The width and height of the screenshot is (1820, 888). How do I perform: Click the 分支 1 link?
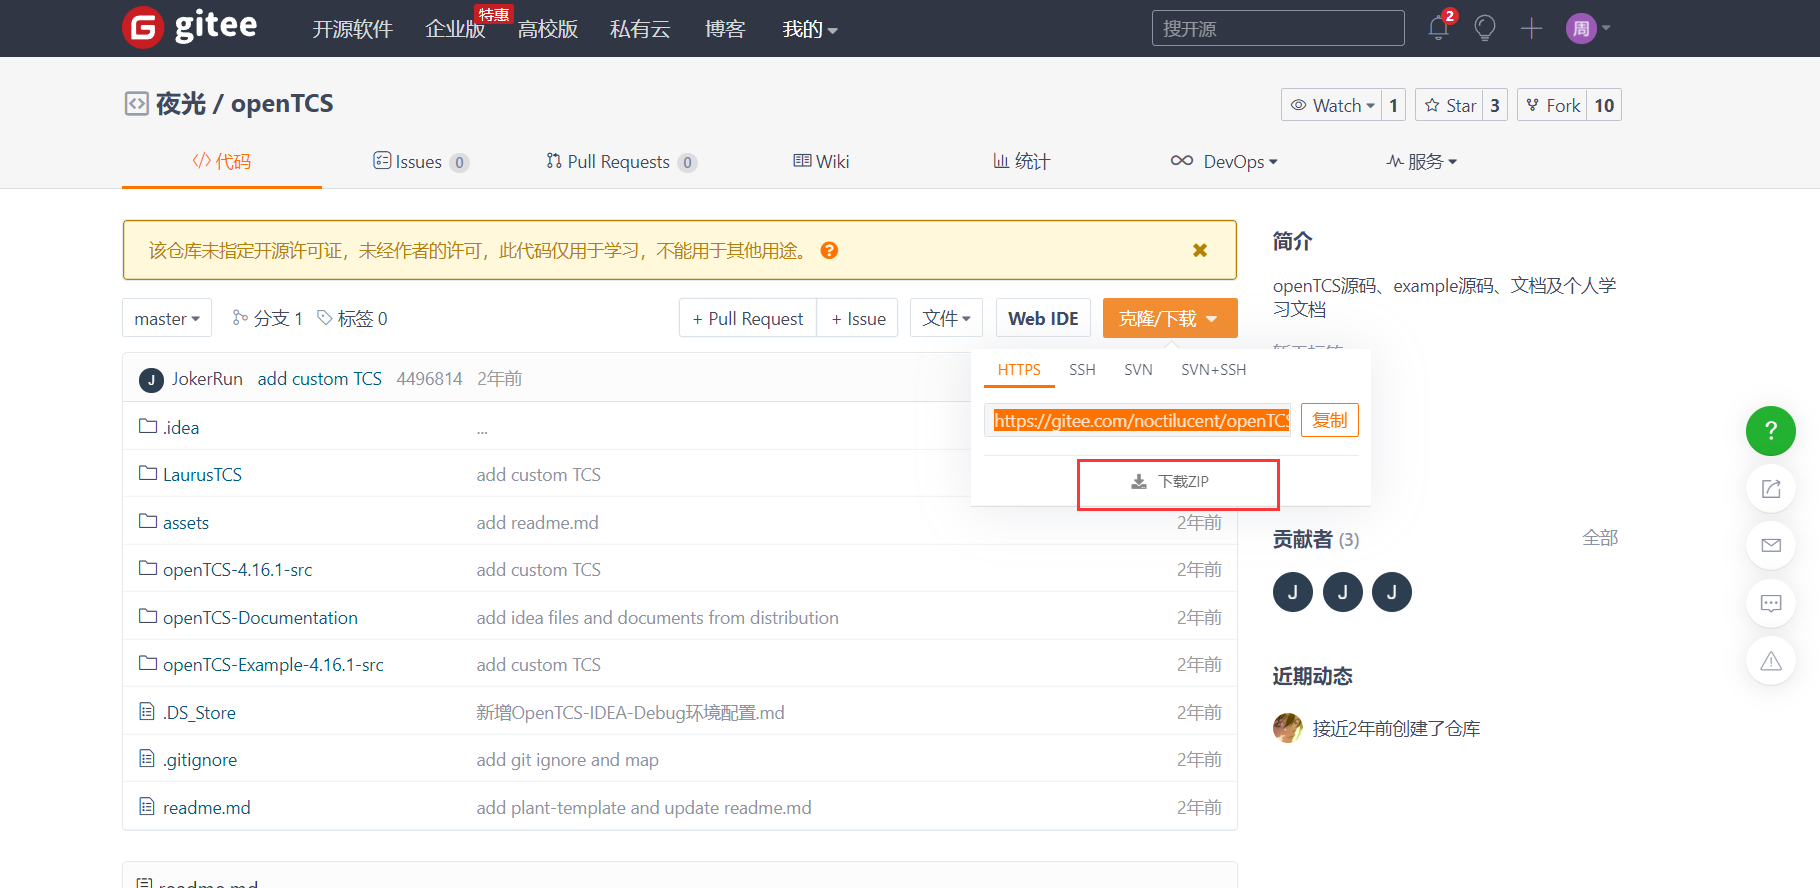pyautogui.click(x=268, y=318)
